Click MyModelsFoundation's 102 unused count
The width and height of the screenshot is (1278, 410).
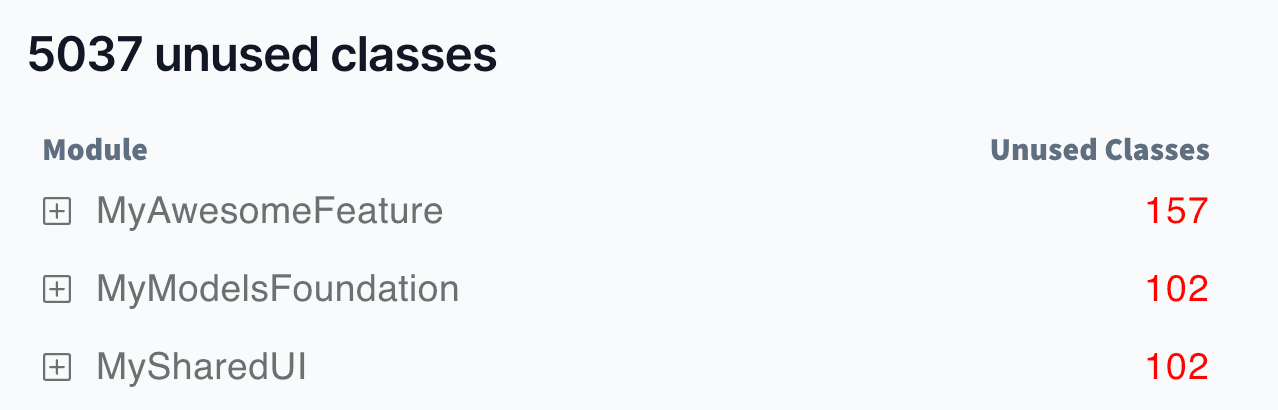click(1176, 289)
